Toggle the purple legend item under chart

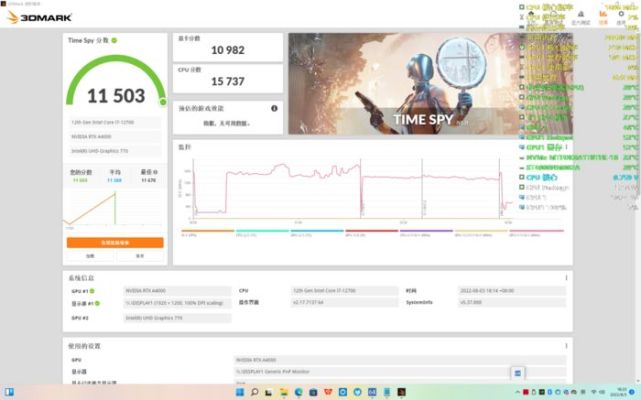426,233
